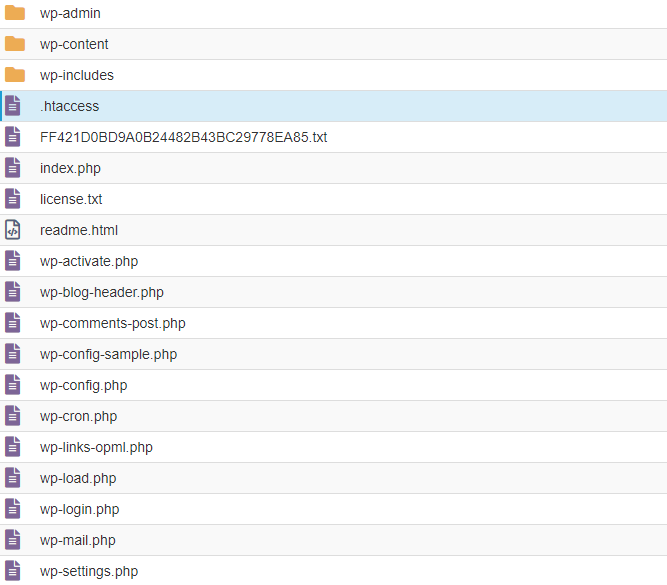This screenshot has width=667, height=585.
Task: Select the index.php file name
Action: point(70,168)
